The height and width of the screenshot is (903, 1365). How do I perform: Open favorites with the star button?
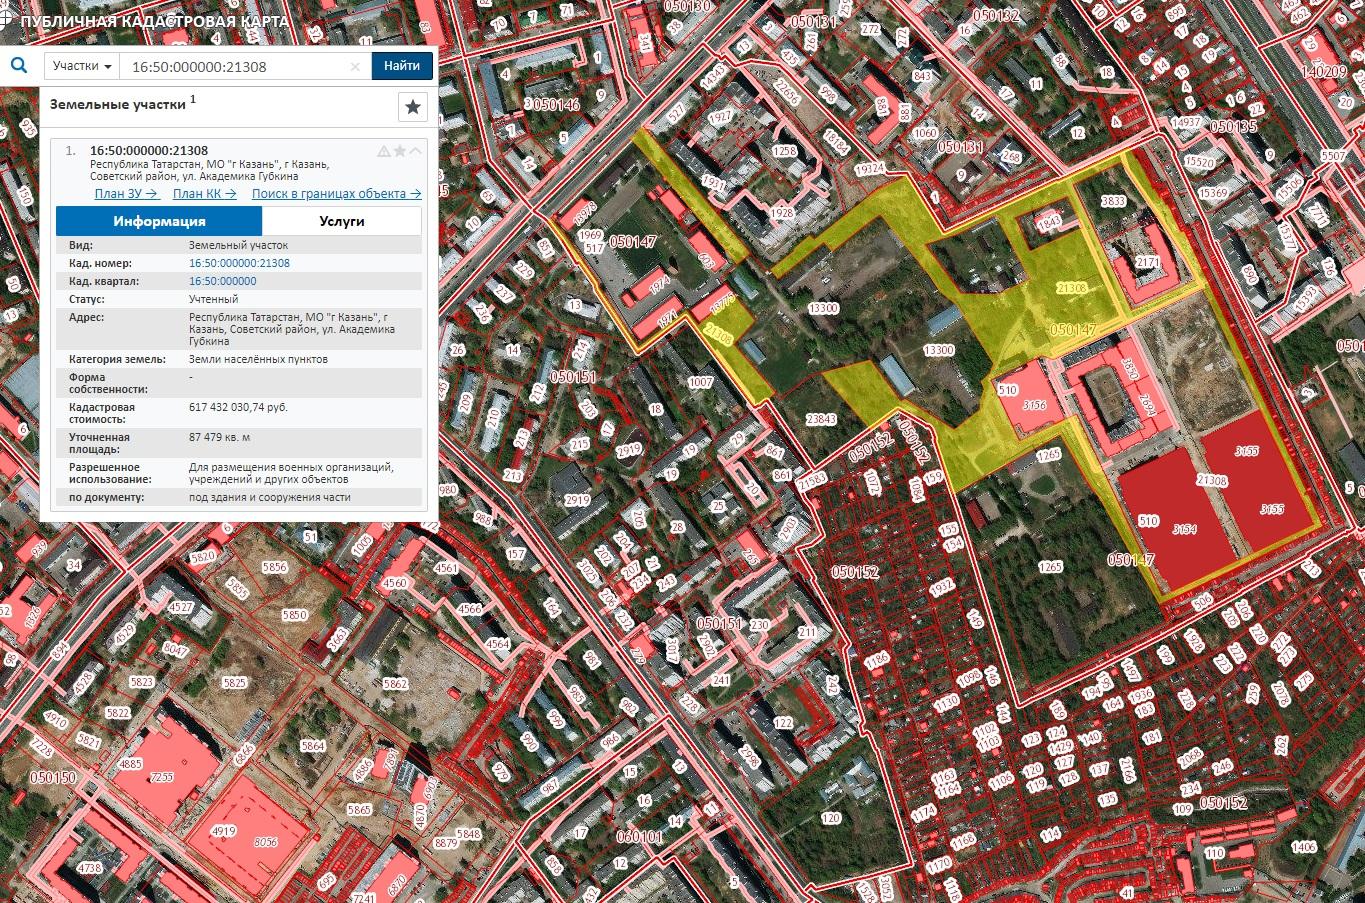(x=413, y=107)
